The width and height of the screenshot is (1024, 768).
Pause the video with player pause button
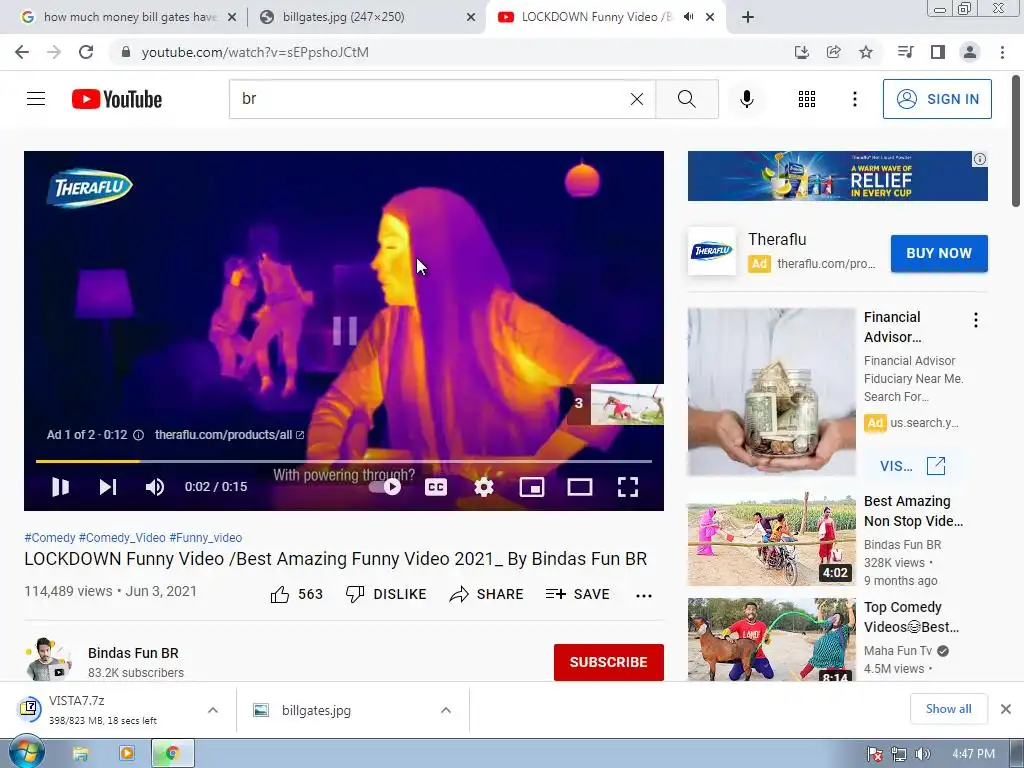pyautogui.click(x=60, y=487)
